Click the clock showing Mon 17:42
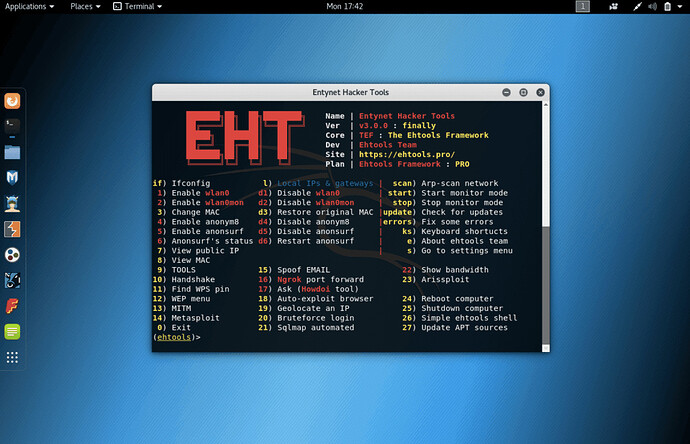 tap(347, 6)
